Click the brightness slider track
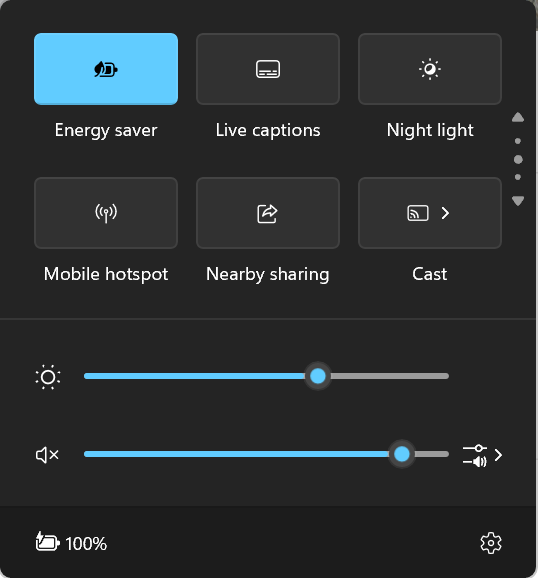 (266, 376)
